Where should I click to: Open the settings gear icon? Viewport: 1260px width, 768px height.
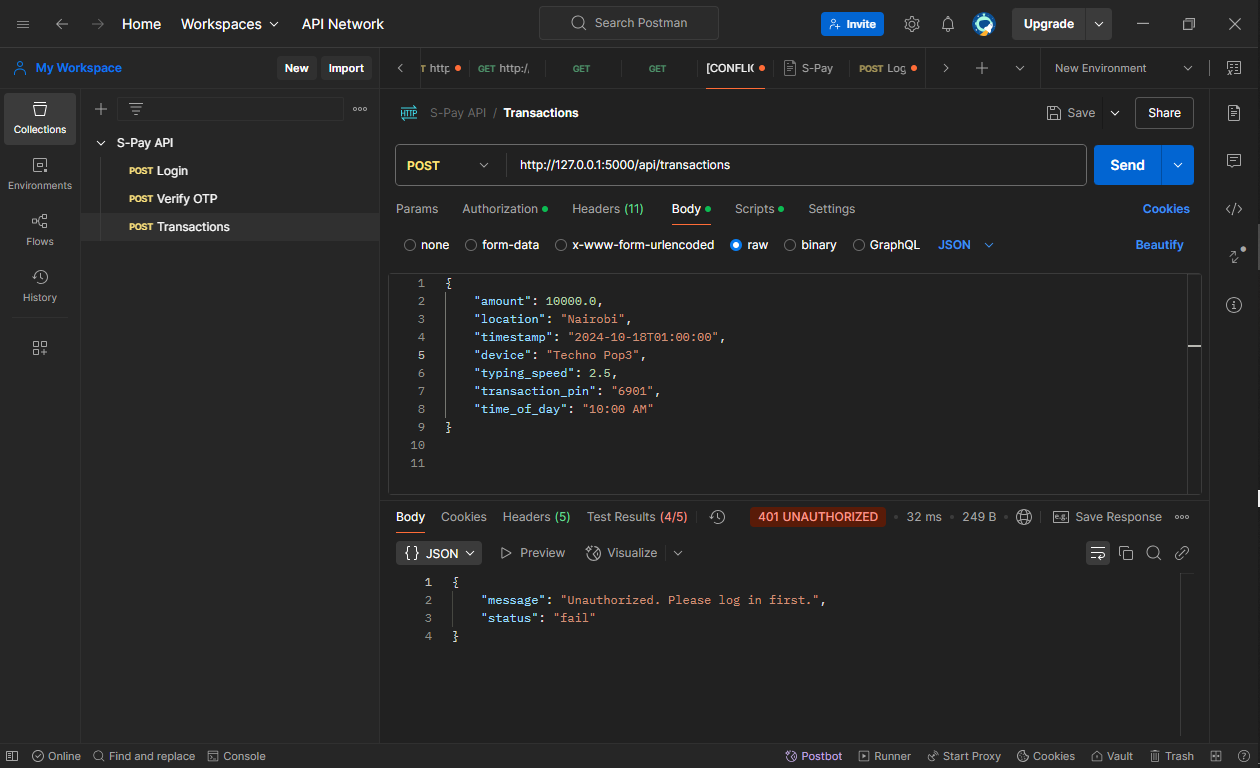pos(912,24)
